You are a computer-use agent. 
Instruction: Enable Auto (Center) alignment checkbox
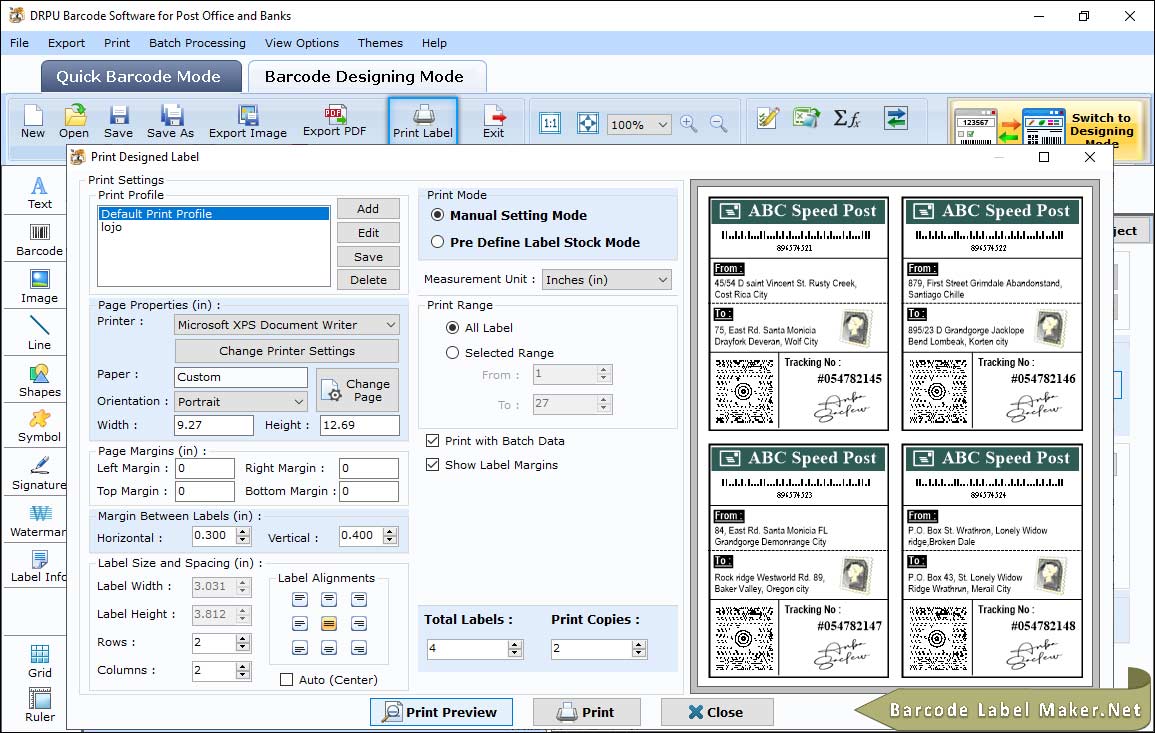point(287,679)
